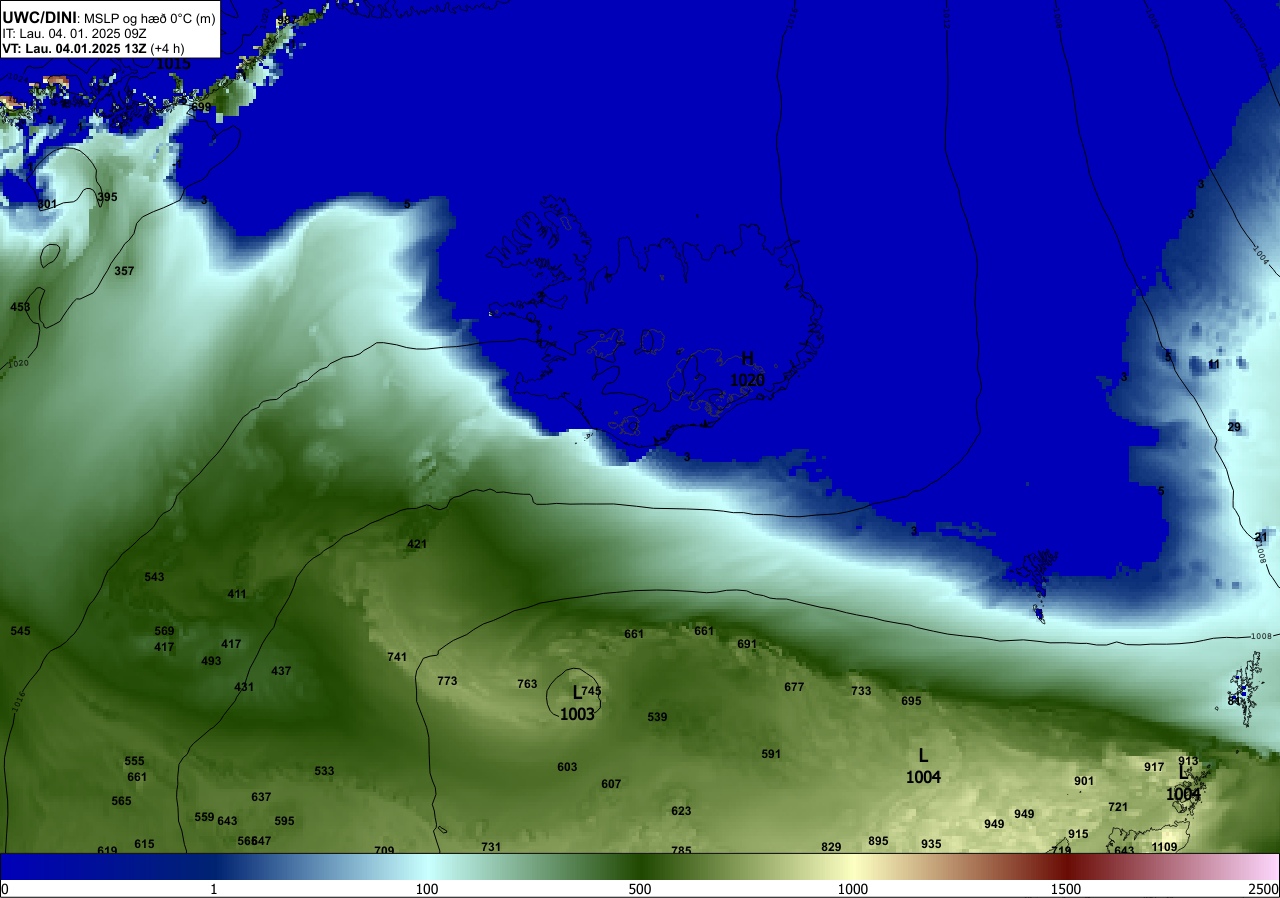
Task: Click the 917 height value
Action: 1154,767
